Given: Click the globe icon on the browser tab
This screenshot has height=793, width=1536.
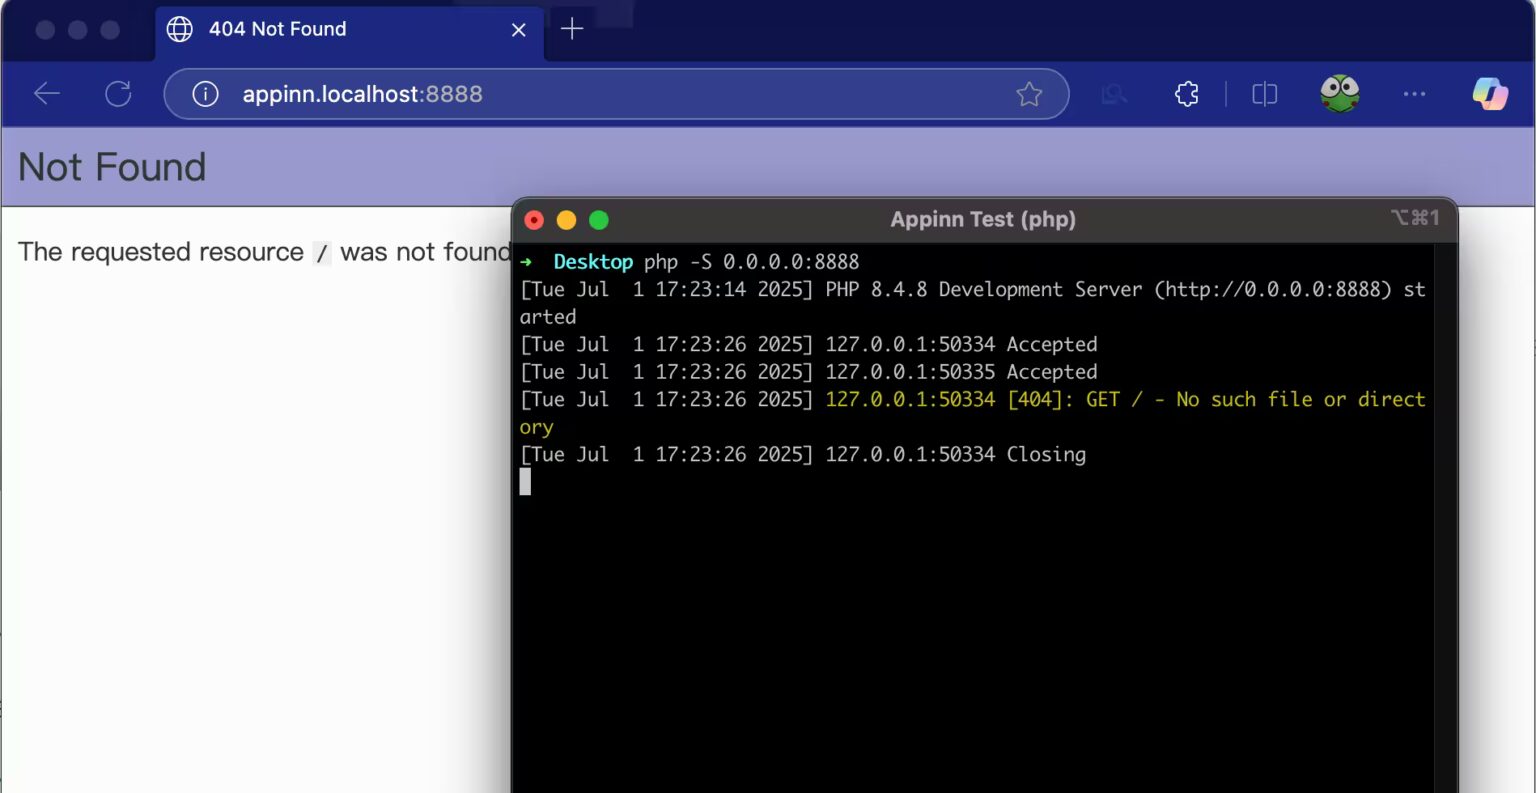Looking at the screenshot, I should [179, 29].
